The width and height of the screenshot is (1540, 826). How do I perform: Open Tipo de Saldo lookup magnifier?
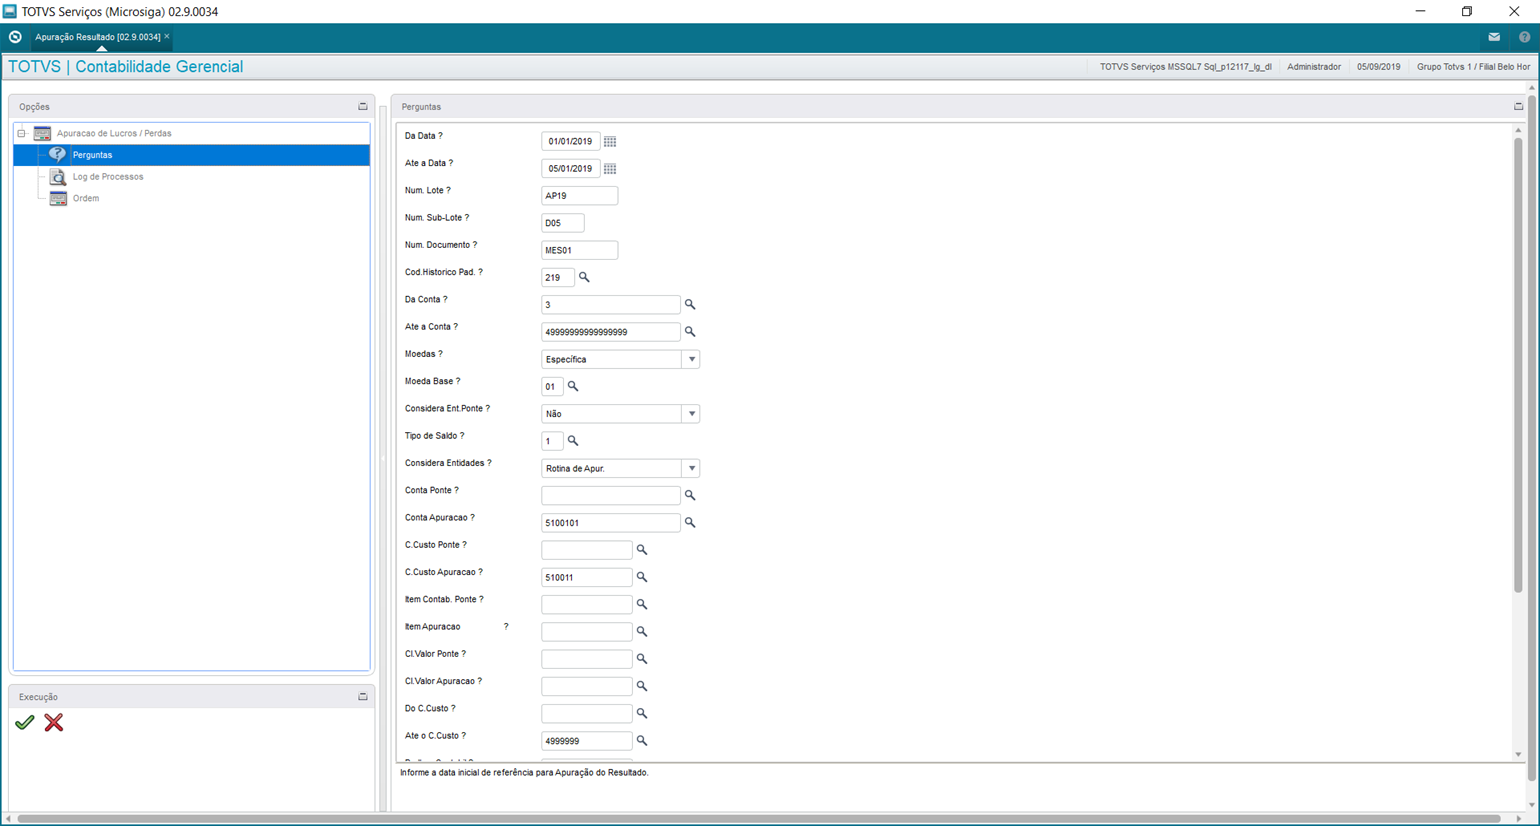(573, 441)
